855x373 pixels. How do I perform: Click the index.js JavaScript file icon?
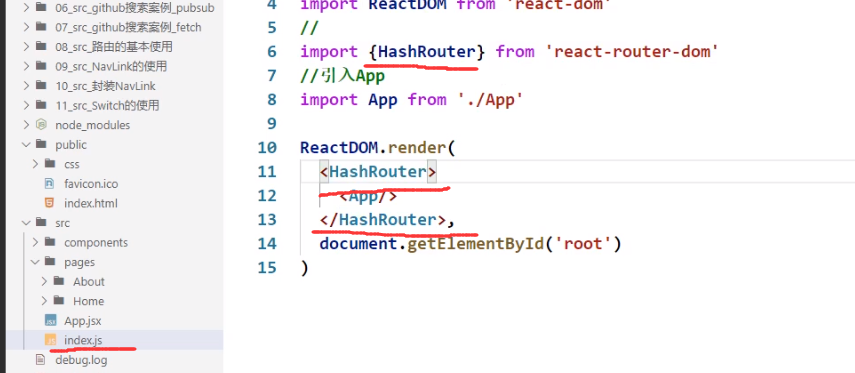point(50,340)
